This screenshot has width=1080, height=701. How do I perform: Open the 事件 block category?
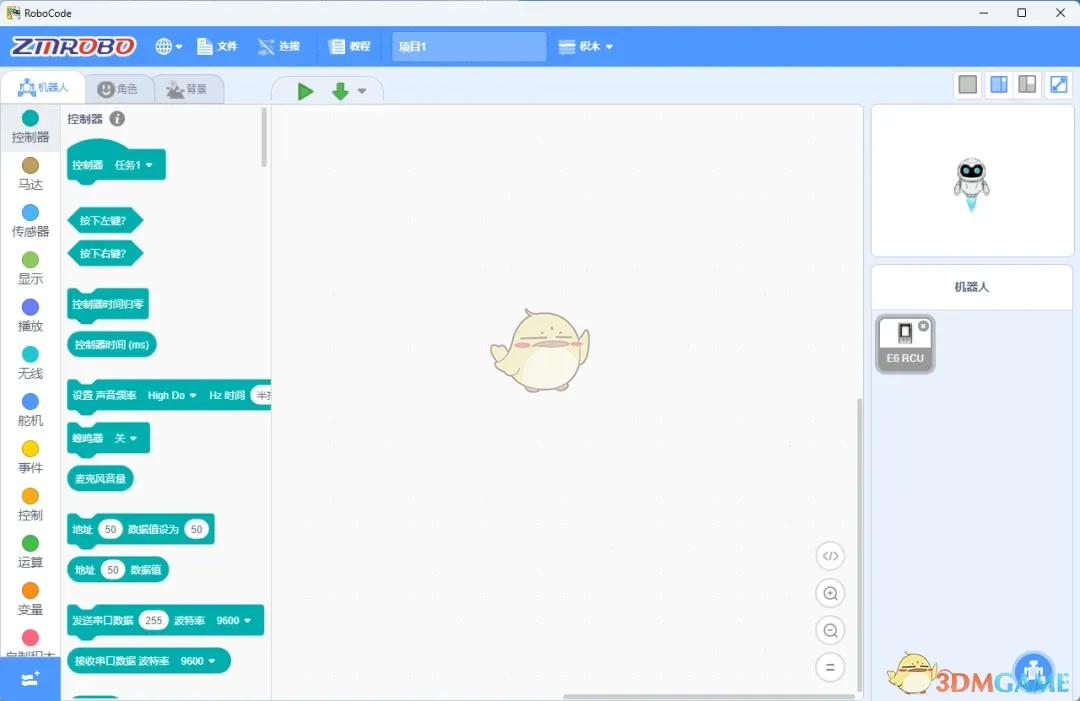click(30, 448)
